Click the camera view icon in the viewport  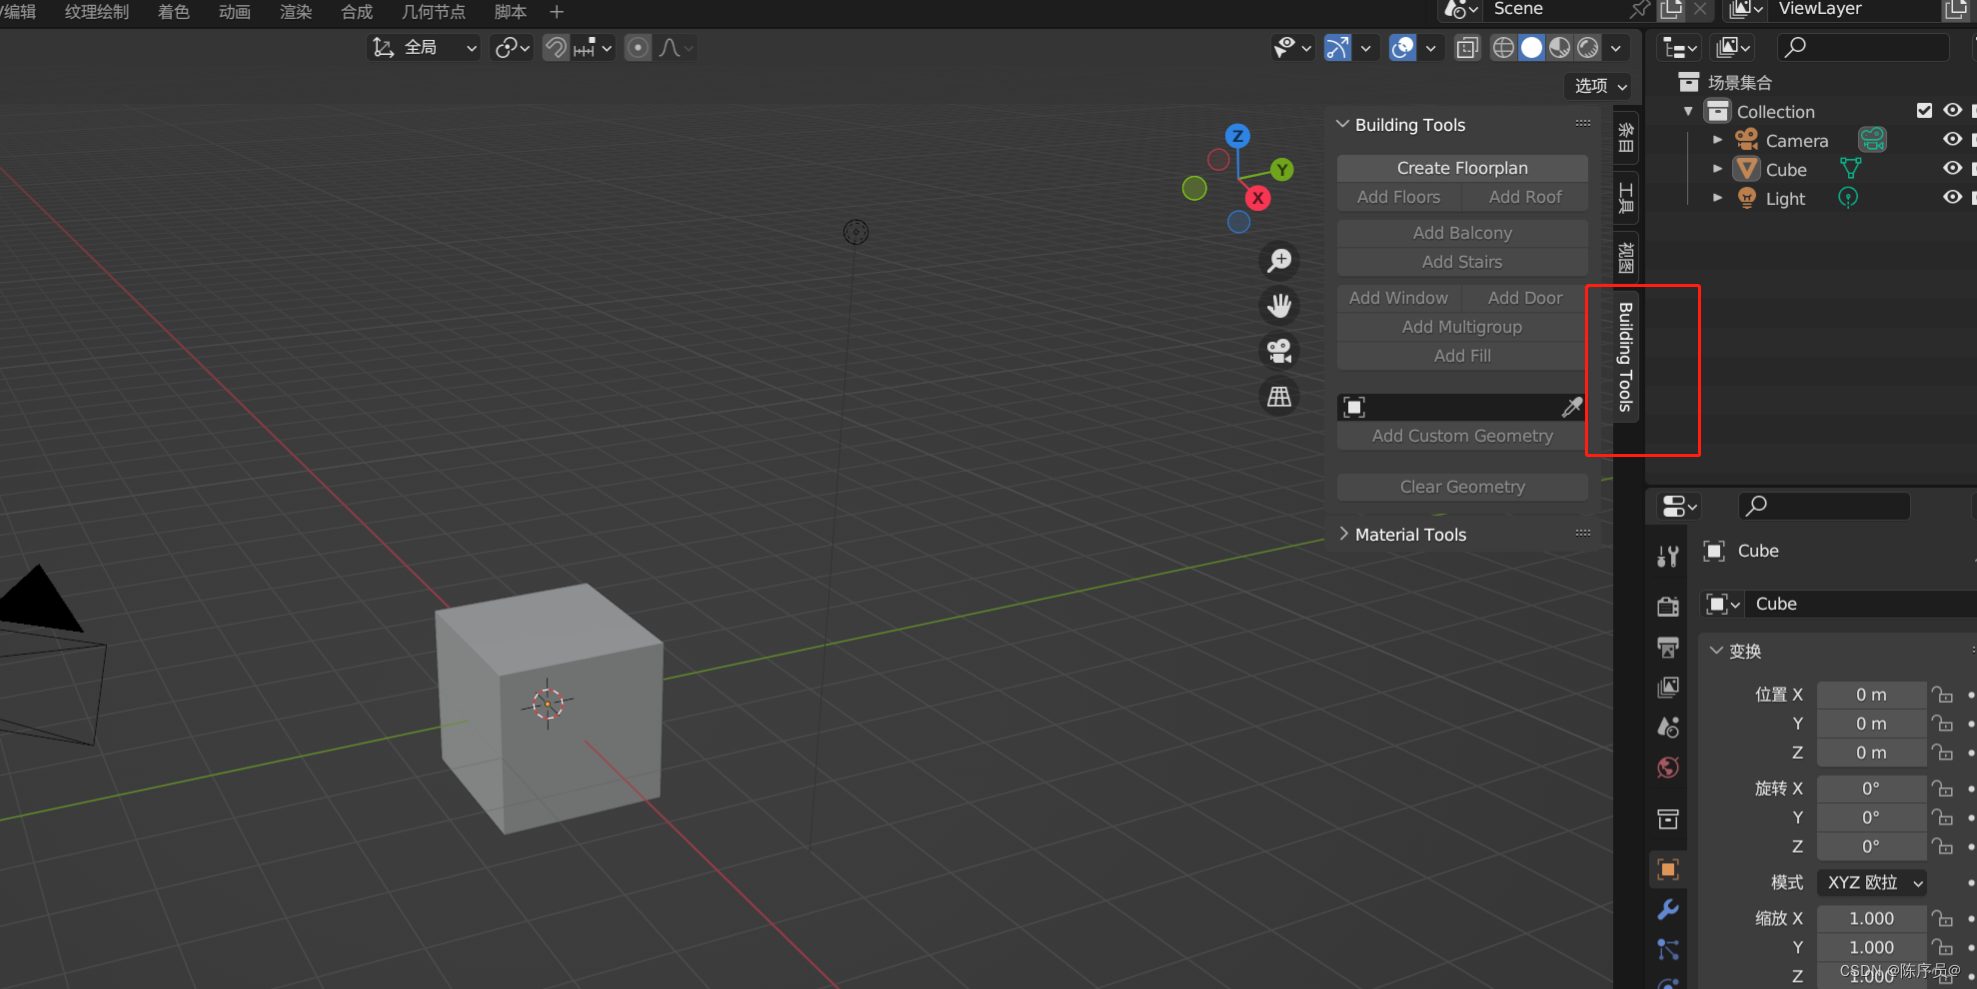(1278, 351)
